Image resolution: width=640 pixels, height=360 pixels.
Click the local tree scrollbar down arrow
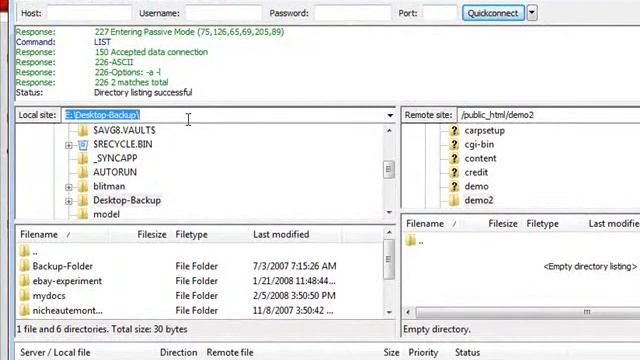tap(389, 212)
